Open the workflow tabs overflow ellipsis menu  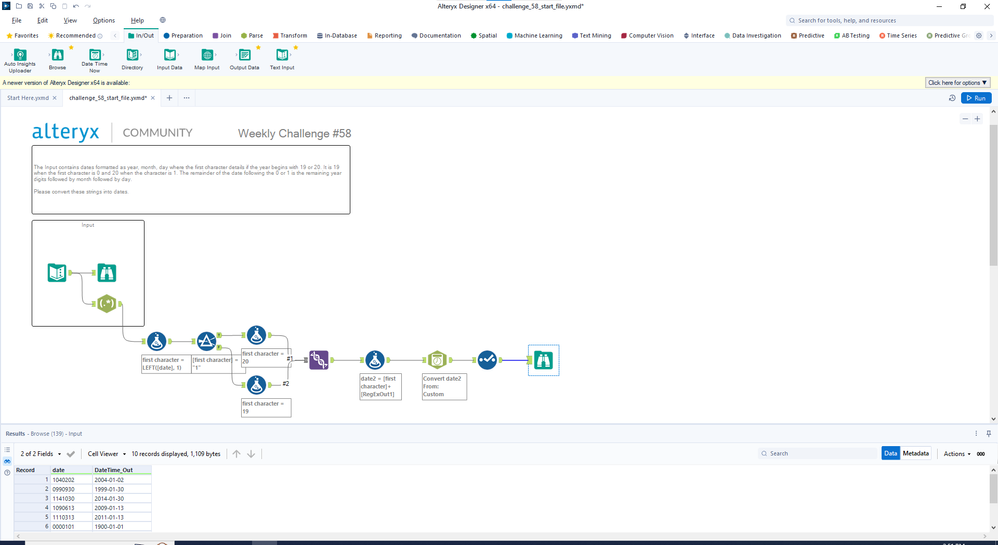[186, 98]
